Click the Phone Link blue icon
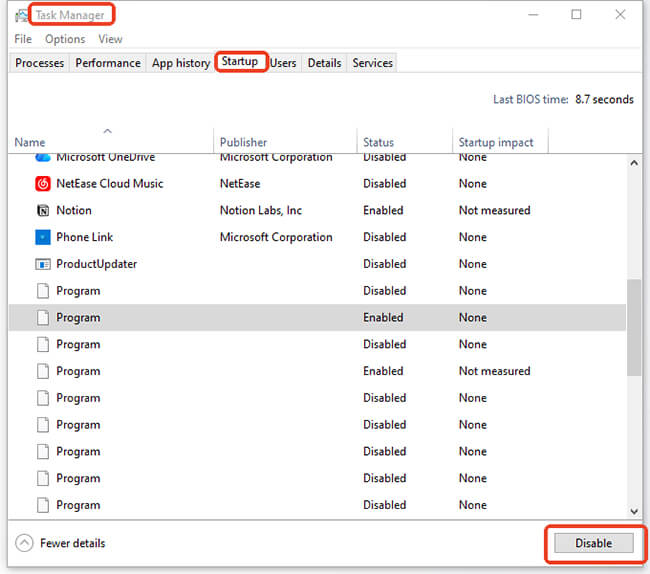 click(43, 237)
